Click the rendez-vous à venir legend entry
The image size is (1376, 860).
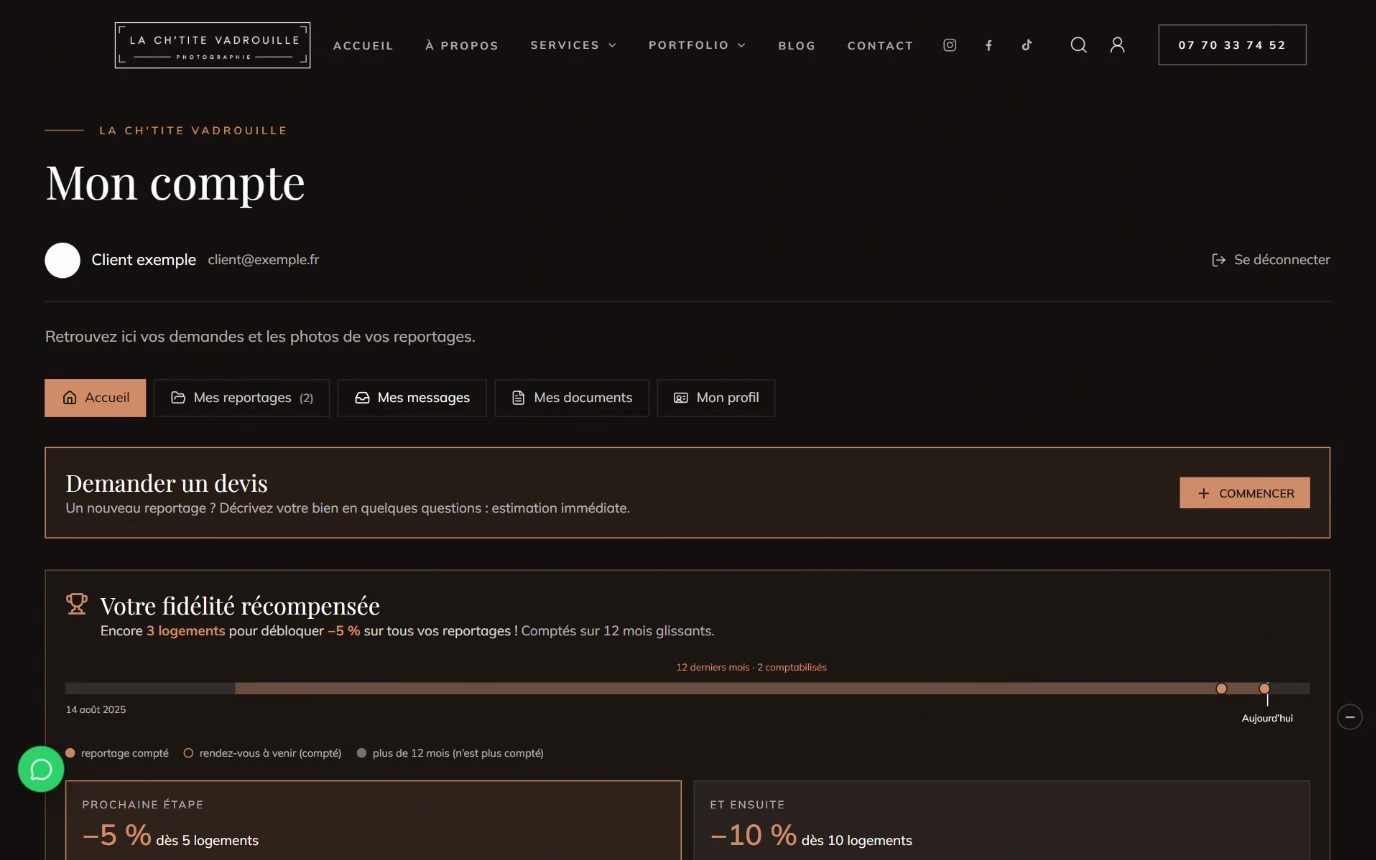click(x=262, y=753)
